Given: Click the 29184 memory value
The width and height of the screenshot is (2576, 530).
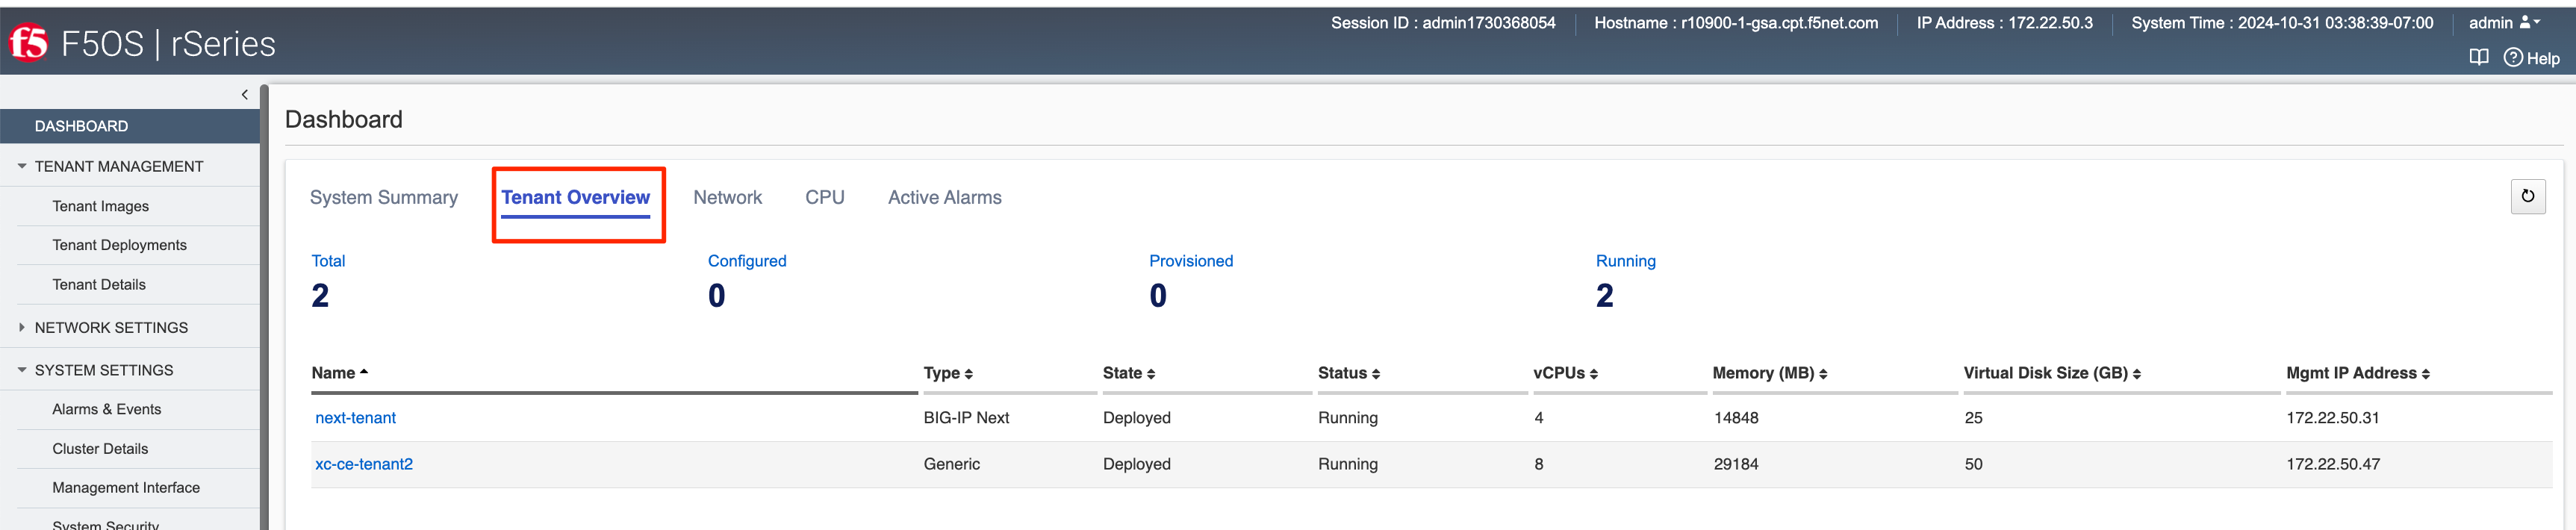Looking at the screenshot, I should click(1736, 464).
